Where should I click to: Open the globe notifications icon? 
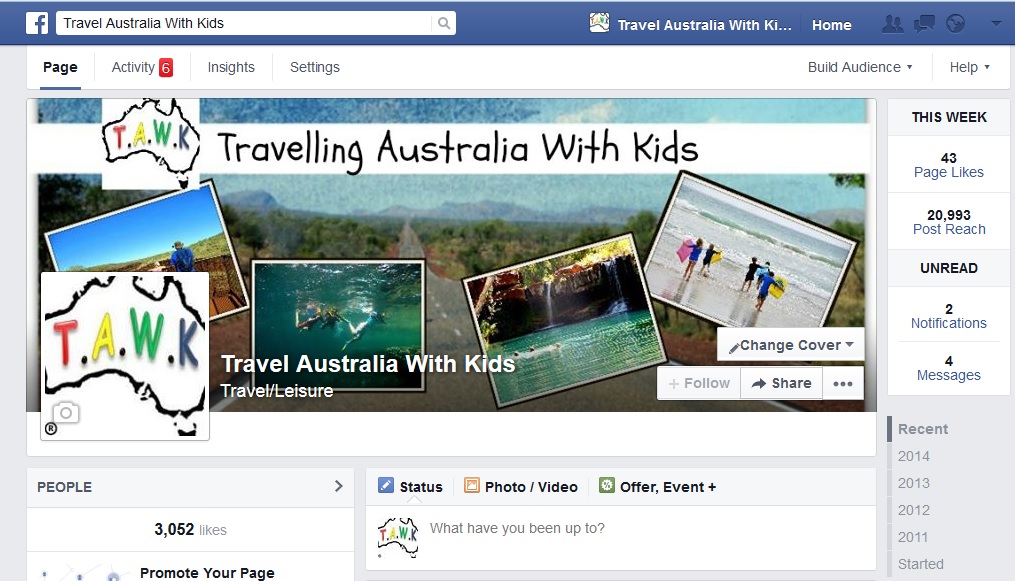click(955, 24)
